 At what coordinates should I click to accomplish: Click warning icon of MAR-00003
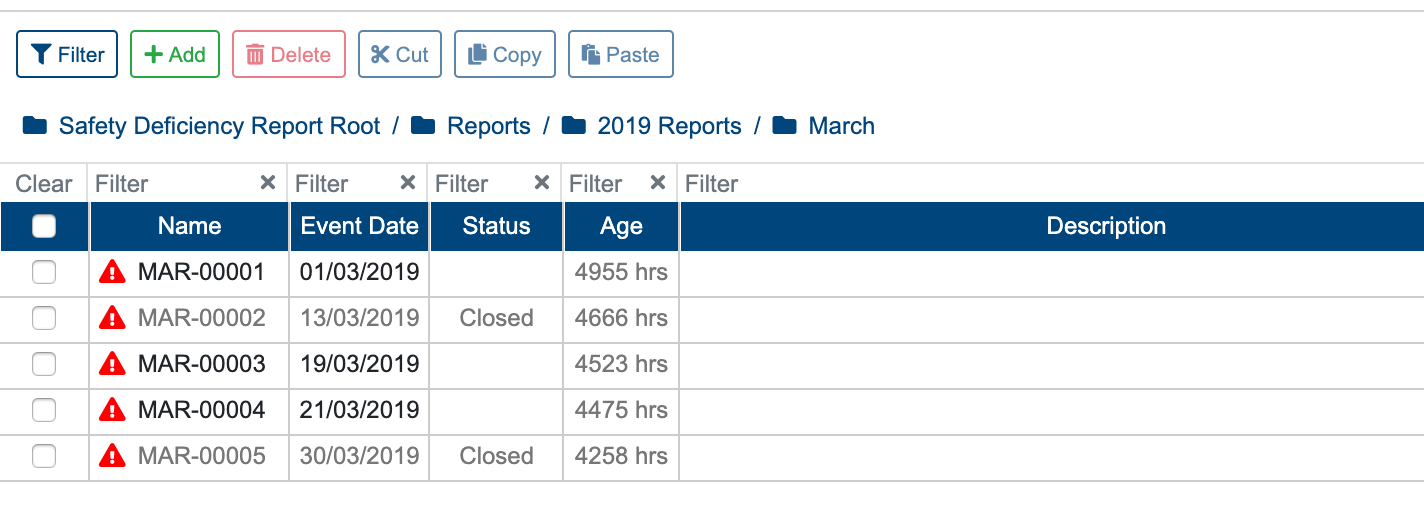click(x=113, y=363)
